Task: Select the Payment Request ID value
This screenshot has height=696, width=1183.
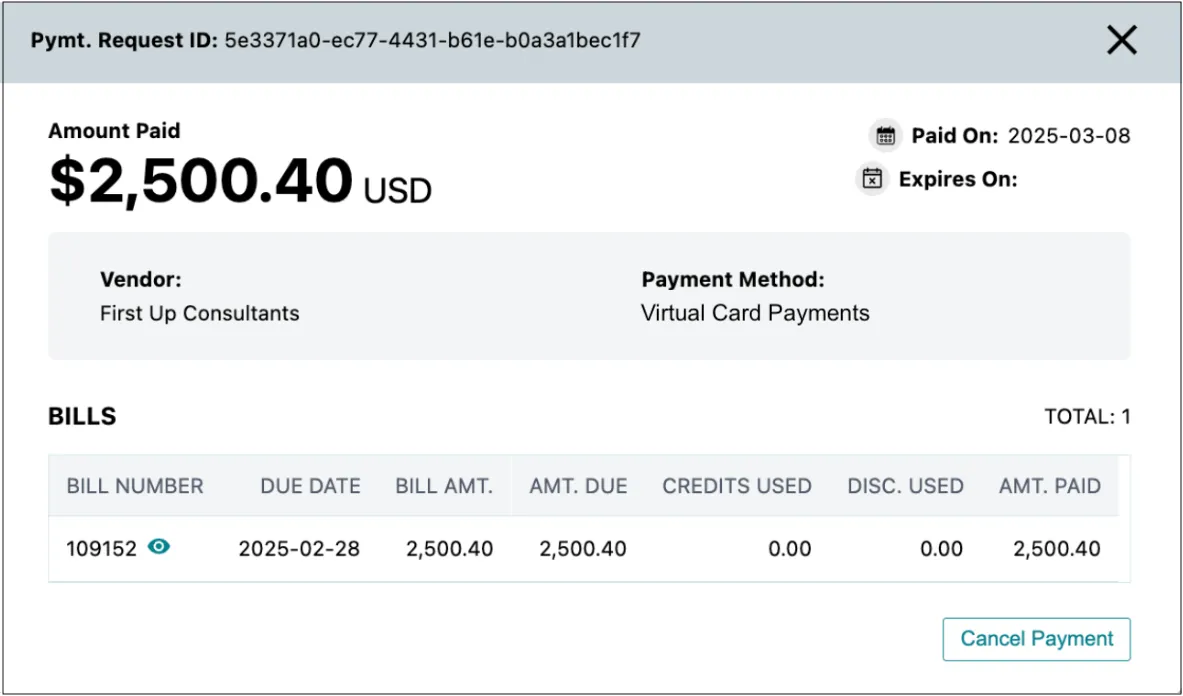Action: tap(432, 40)
